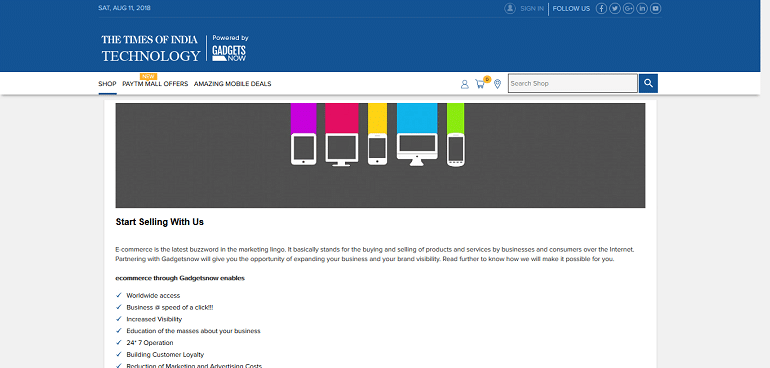Click the user avatar icon beside Sign In

pos(510,8)
